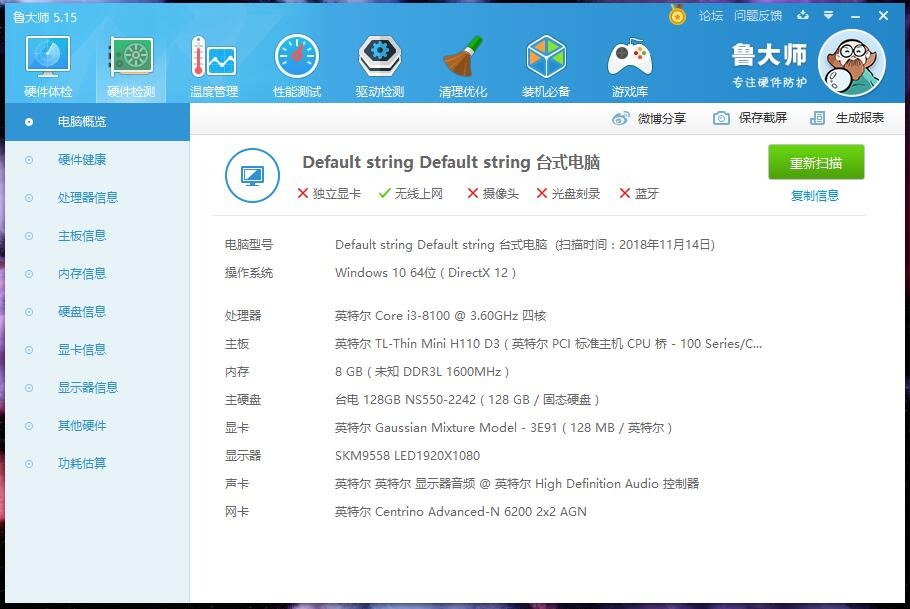Viewport: 910px width, 609px height.
Task: Open the 硬件体检 hardware checkup tool
Action: pos(46,63)
